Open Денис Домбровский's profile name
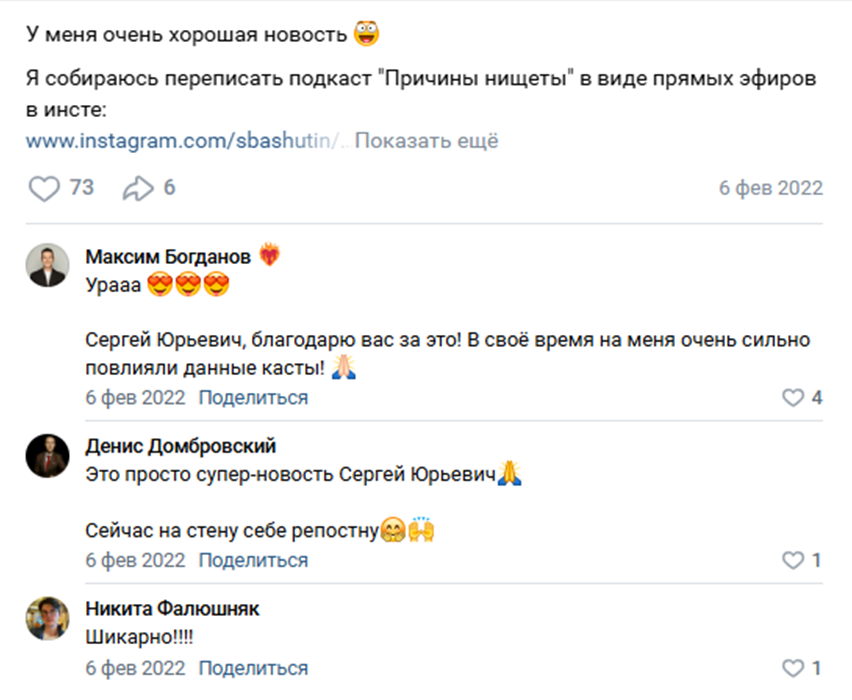 point(181,446)
